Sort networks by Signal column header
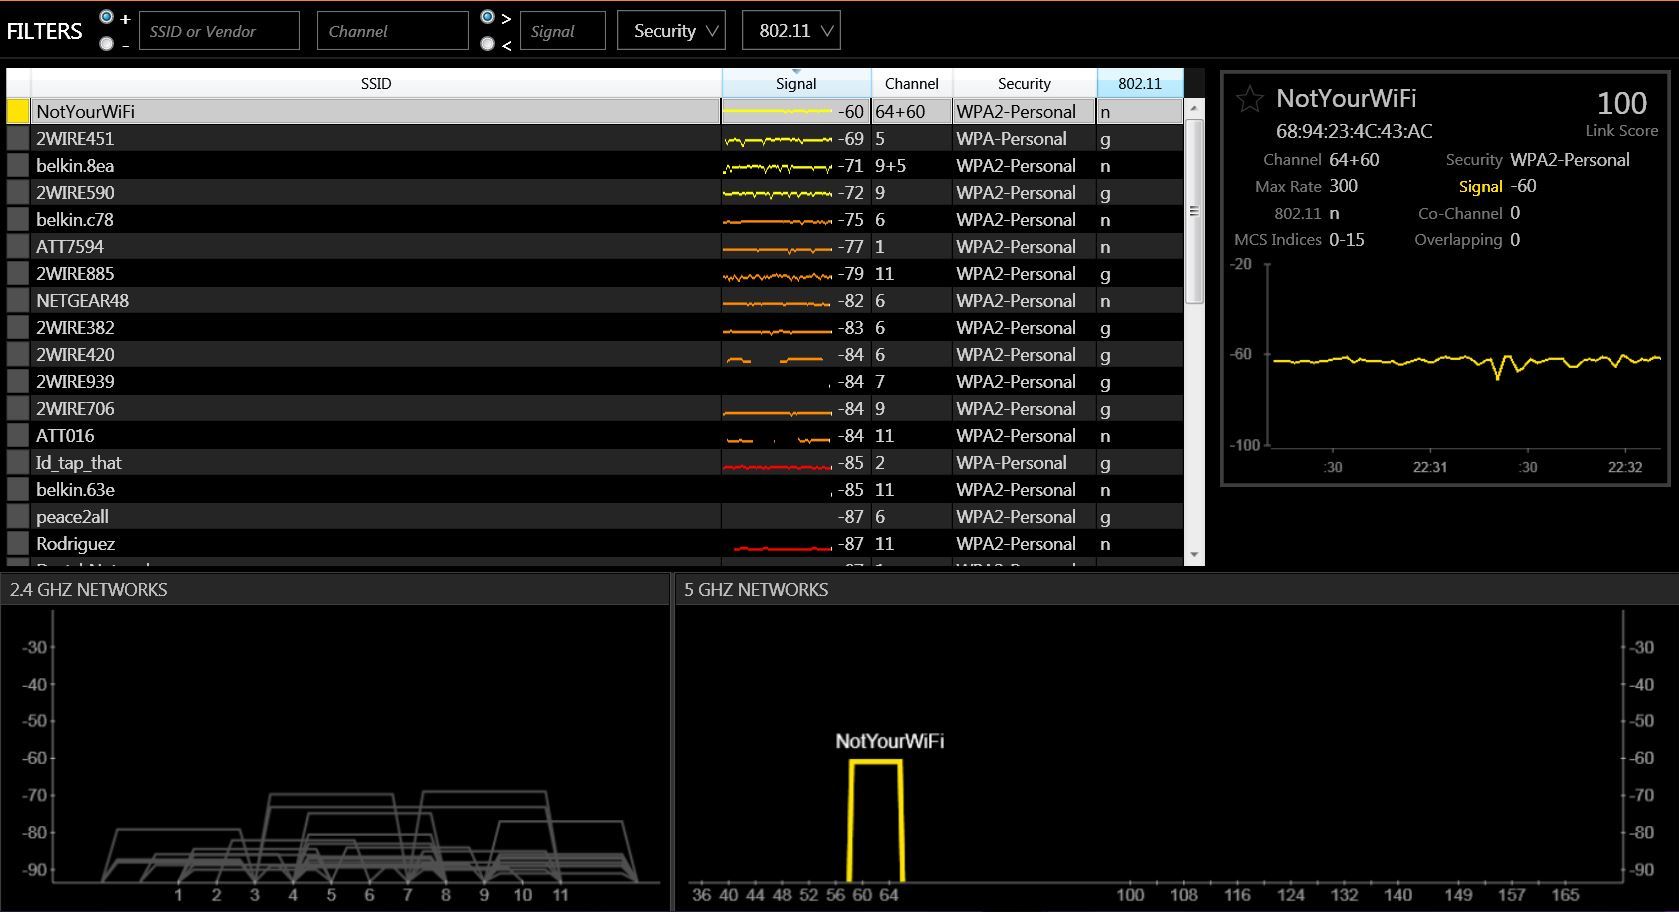This screenshot has height=912, width=1679. [x=796, y=83]
